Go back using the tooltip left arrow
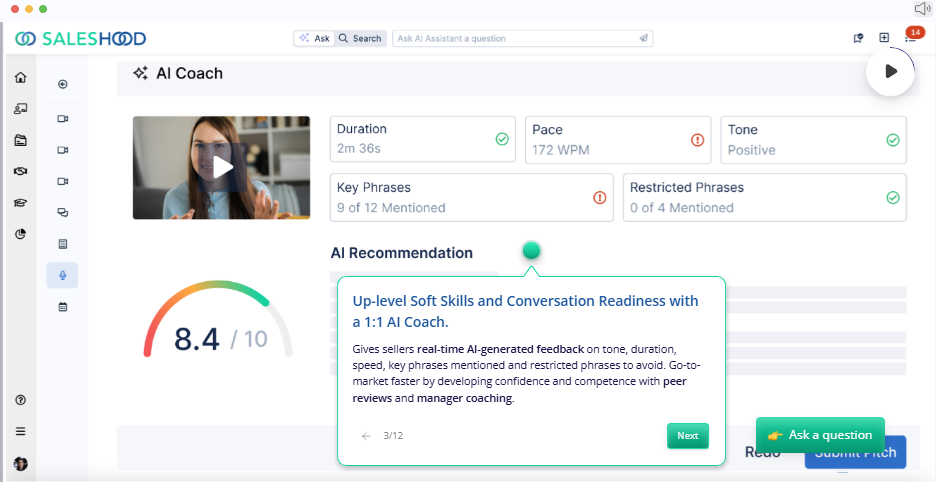Image resolution: width=936 pixels, height=482 pixels. pos(366,436)
